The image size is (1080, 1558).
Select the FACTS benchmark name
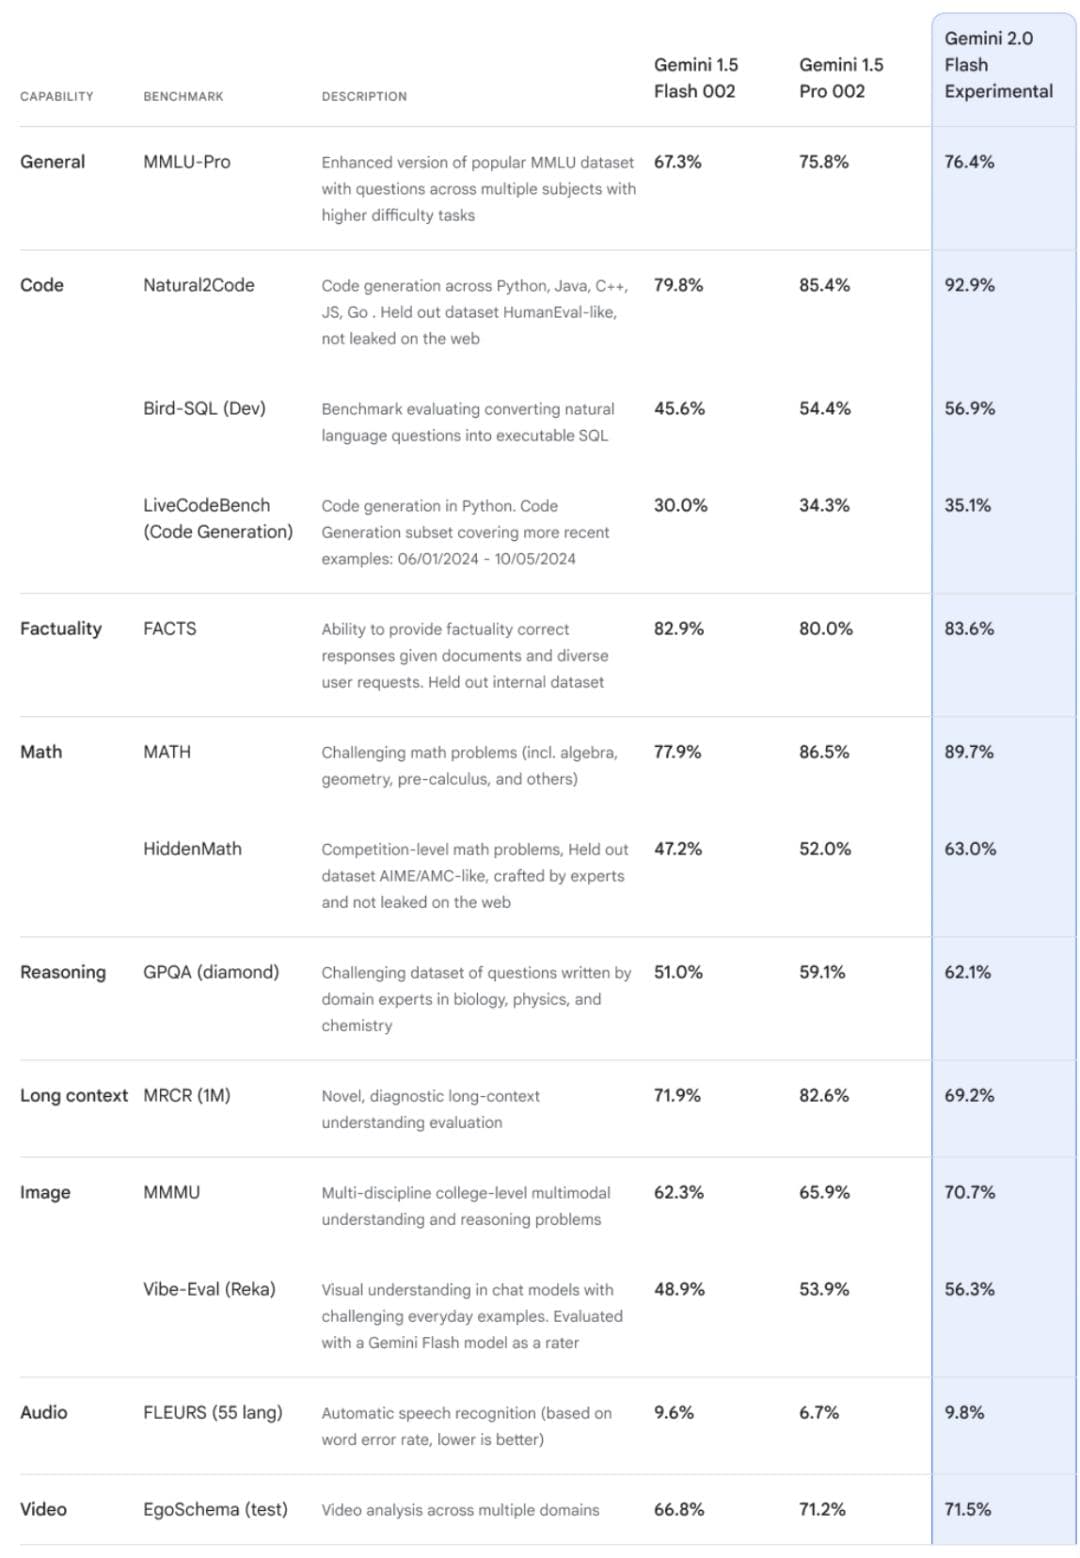coord(170,628)
